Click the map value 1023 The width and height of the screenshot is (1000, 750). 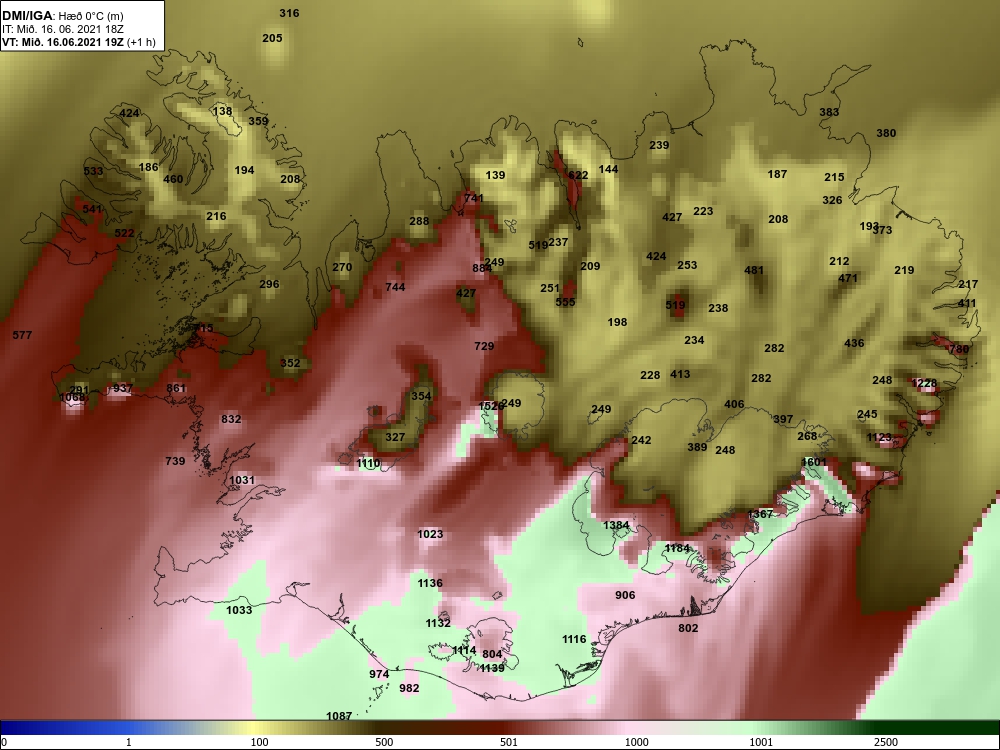point(430,534)
